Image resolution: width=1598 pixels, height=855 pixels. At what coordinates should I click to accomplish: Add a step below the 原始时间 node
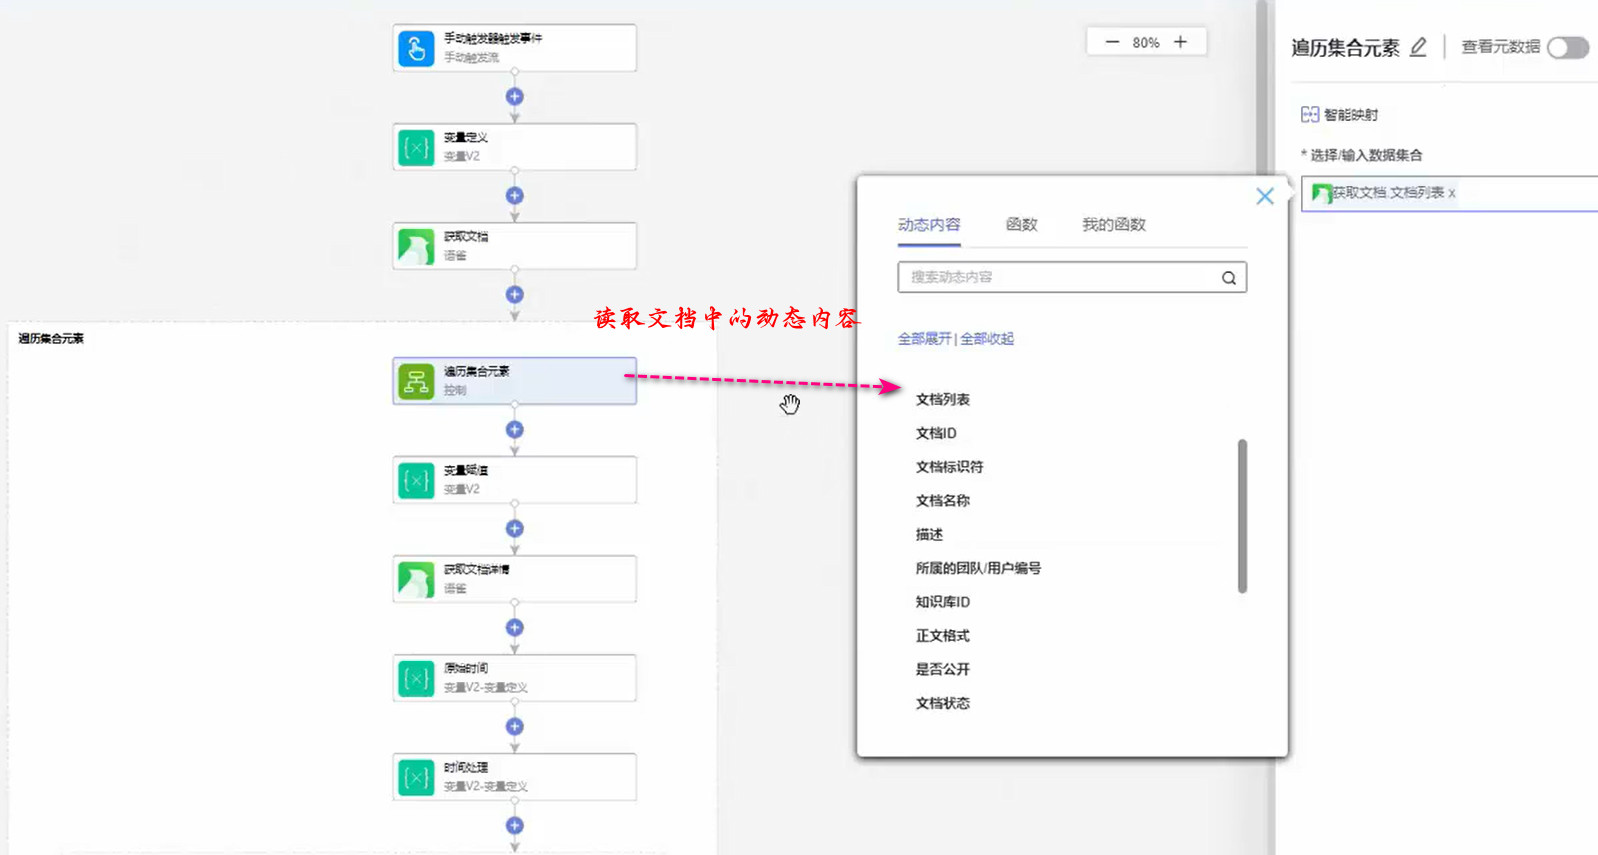click(515, 727)
